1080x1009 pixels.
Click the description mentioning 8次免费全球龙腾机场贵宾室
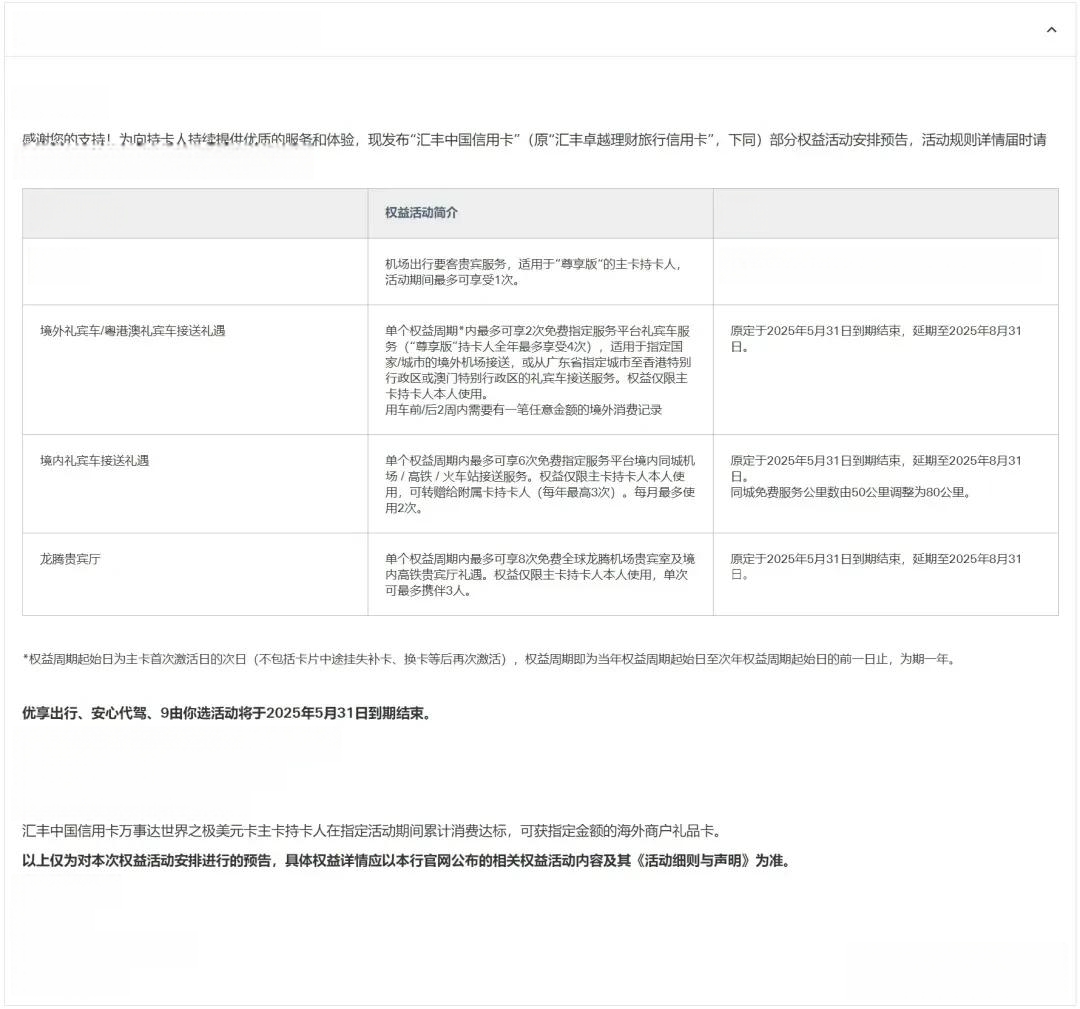point(540,574)
